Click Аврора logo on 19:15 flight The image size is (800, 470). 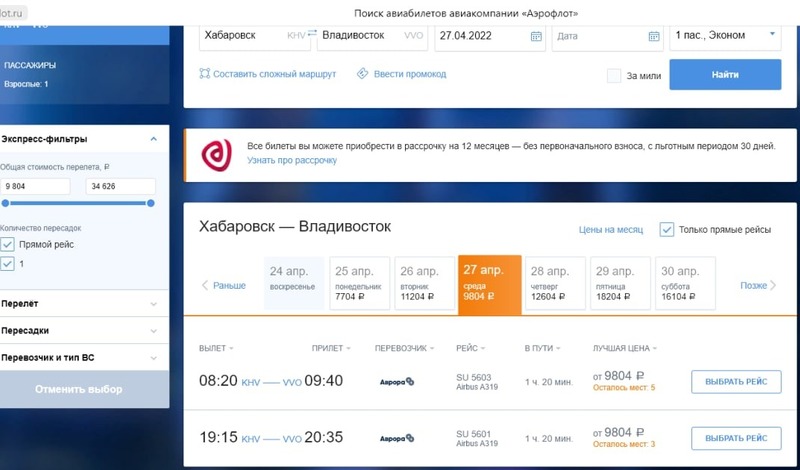tap(397, 438)
